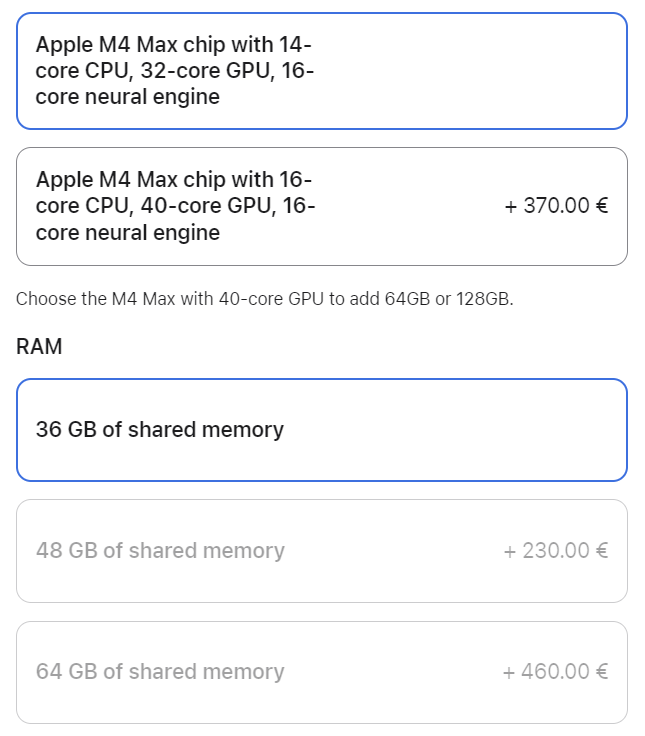
Task: Pick the 48 GB shared memory option
Action: pos(321,551)
